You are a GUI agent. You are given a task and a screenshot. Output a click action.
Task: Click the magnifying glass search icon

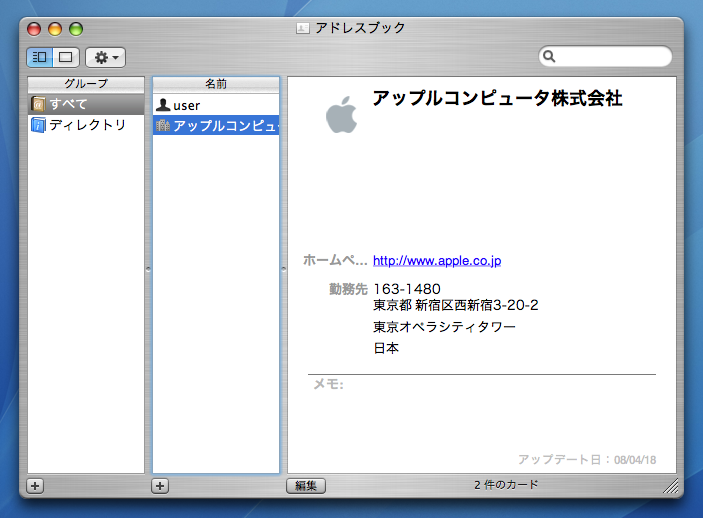click(x=549, y=57)
